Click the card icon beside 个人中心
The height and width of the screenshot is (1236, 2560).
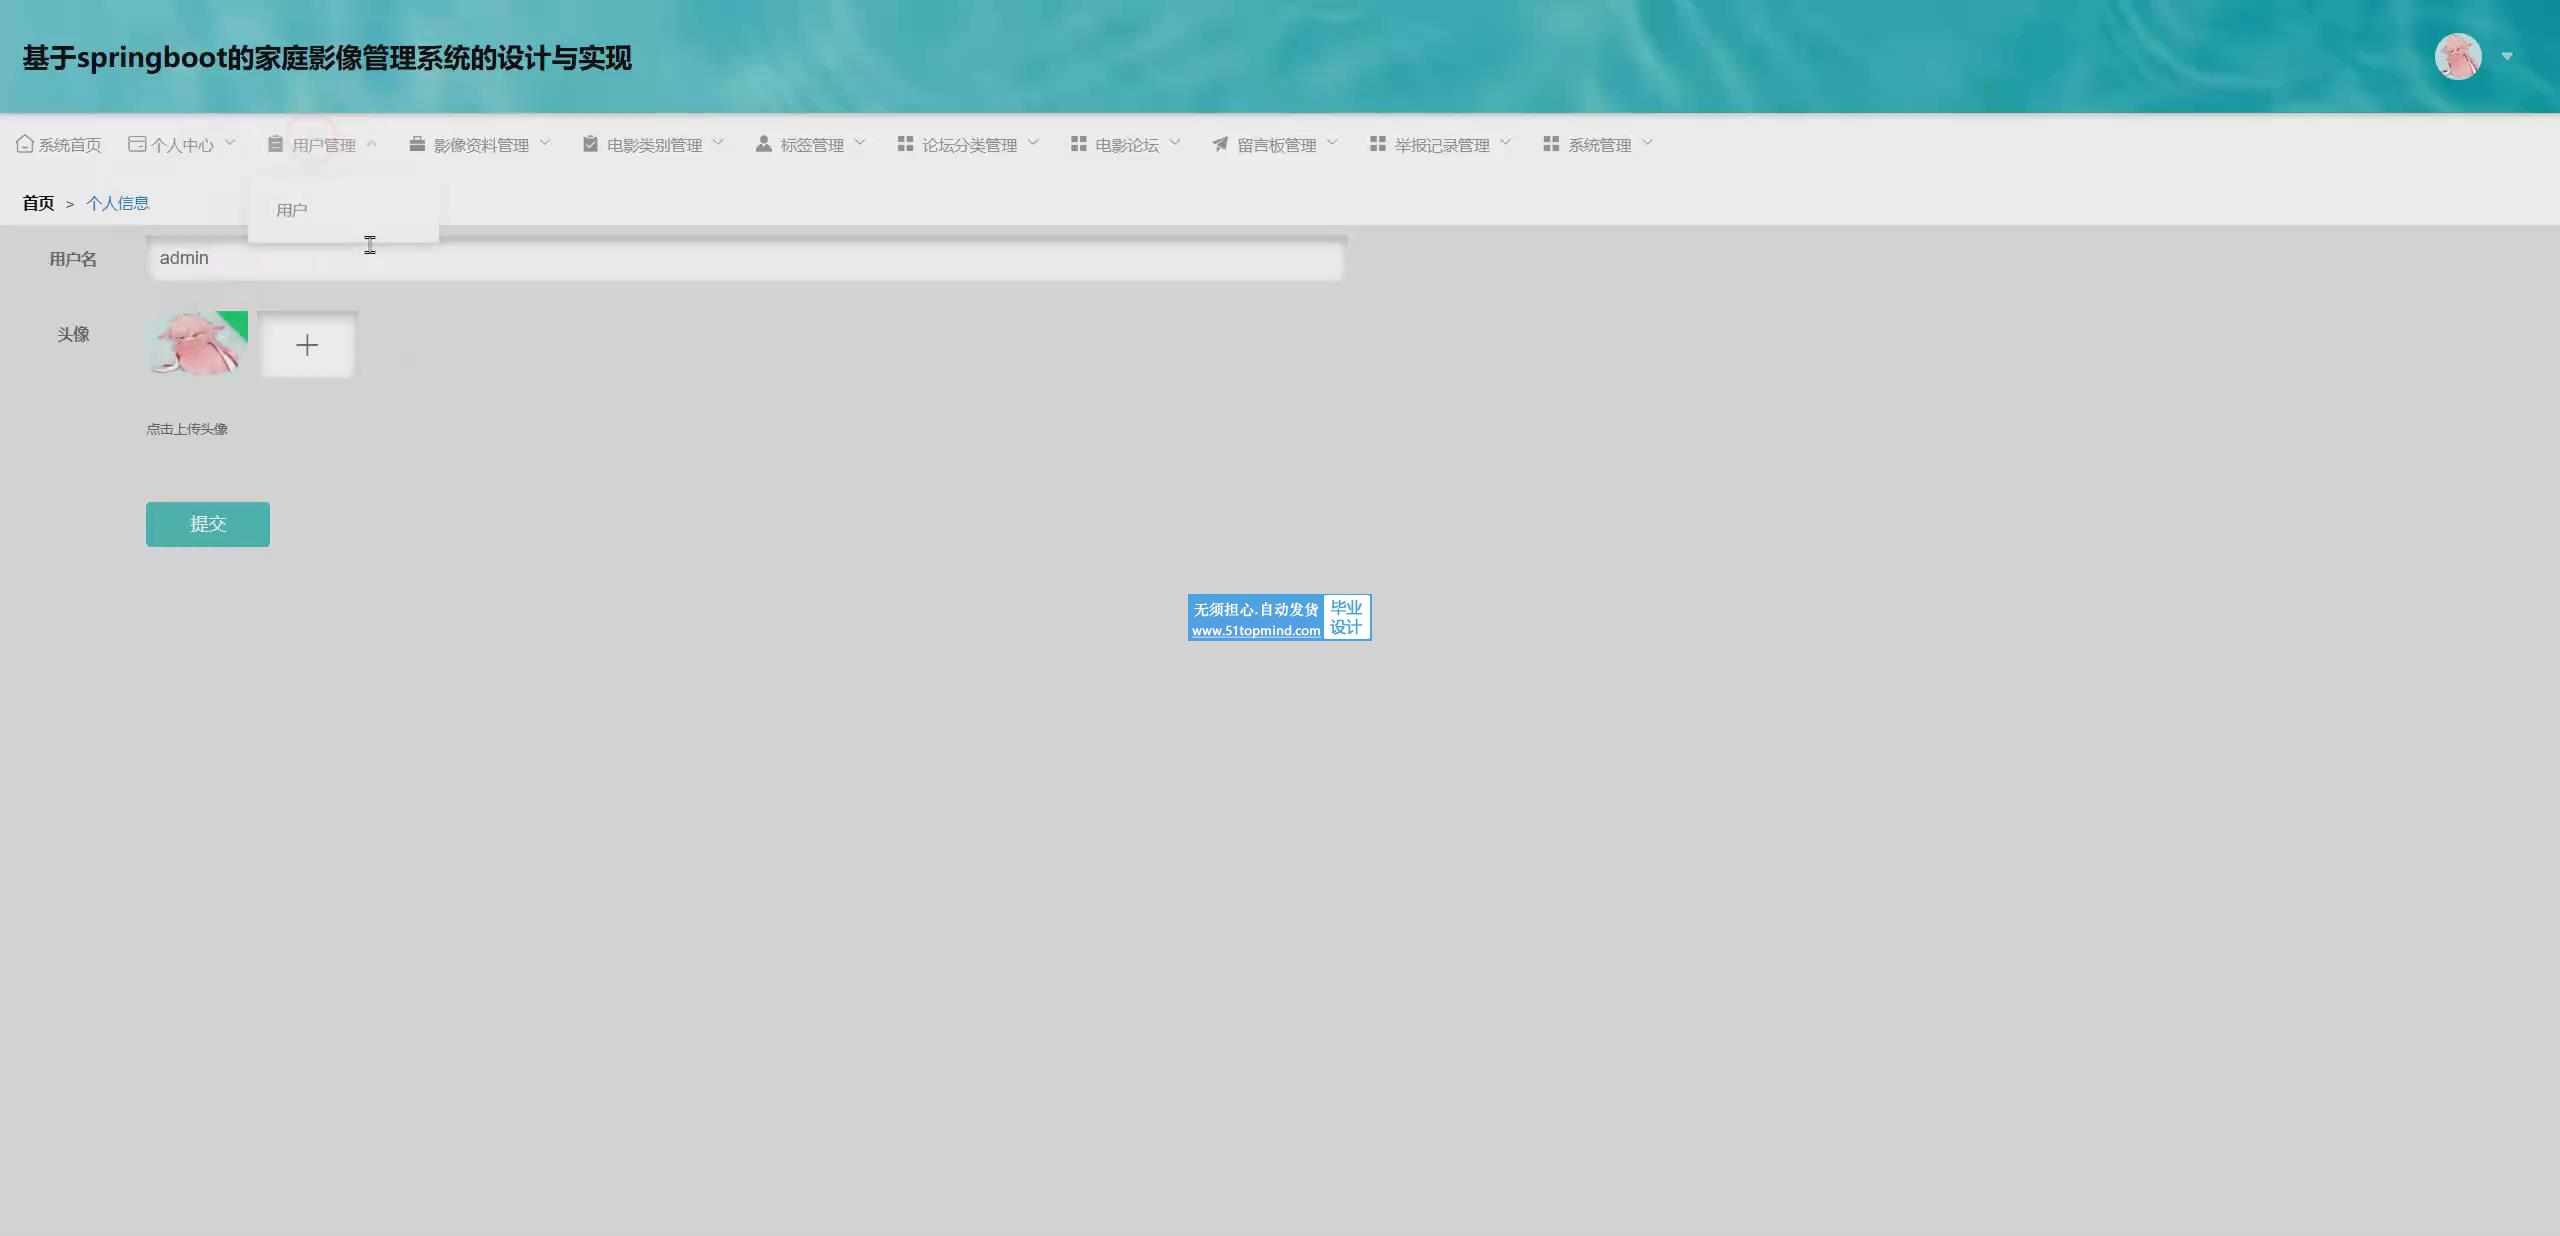coord(137,144)
